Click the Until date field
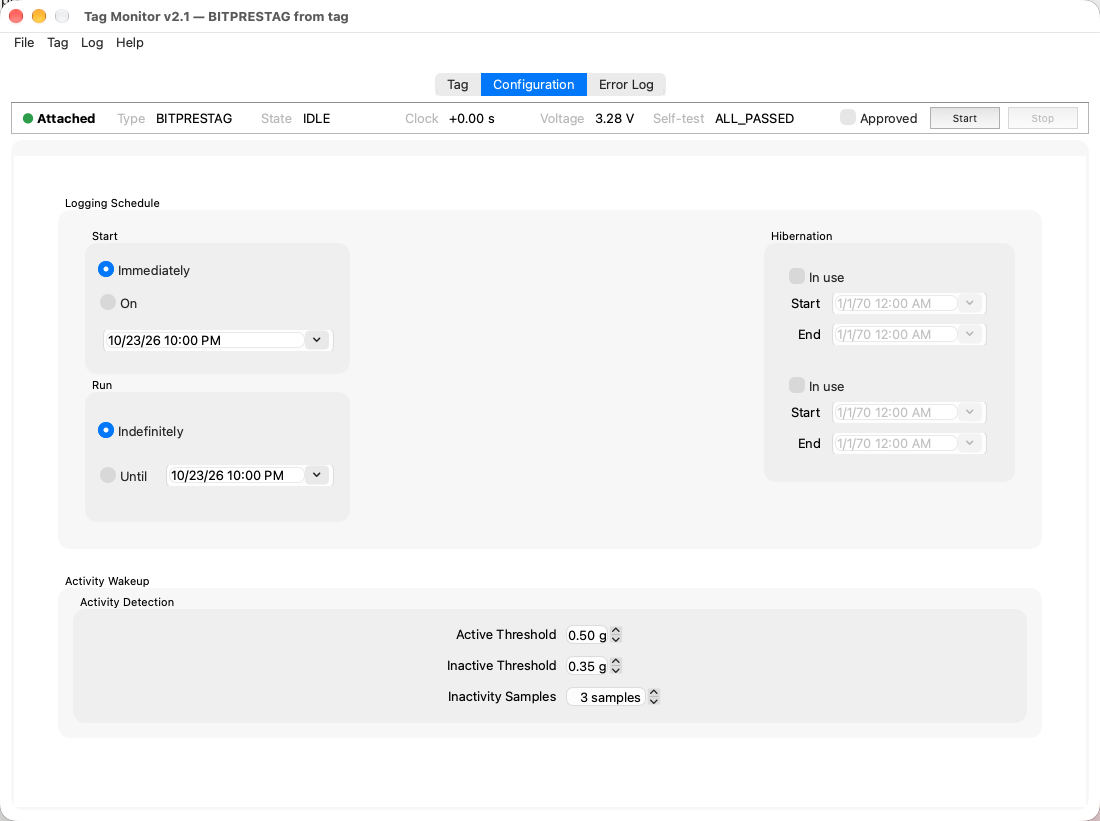 coord(236,476)
